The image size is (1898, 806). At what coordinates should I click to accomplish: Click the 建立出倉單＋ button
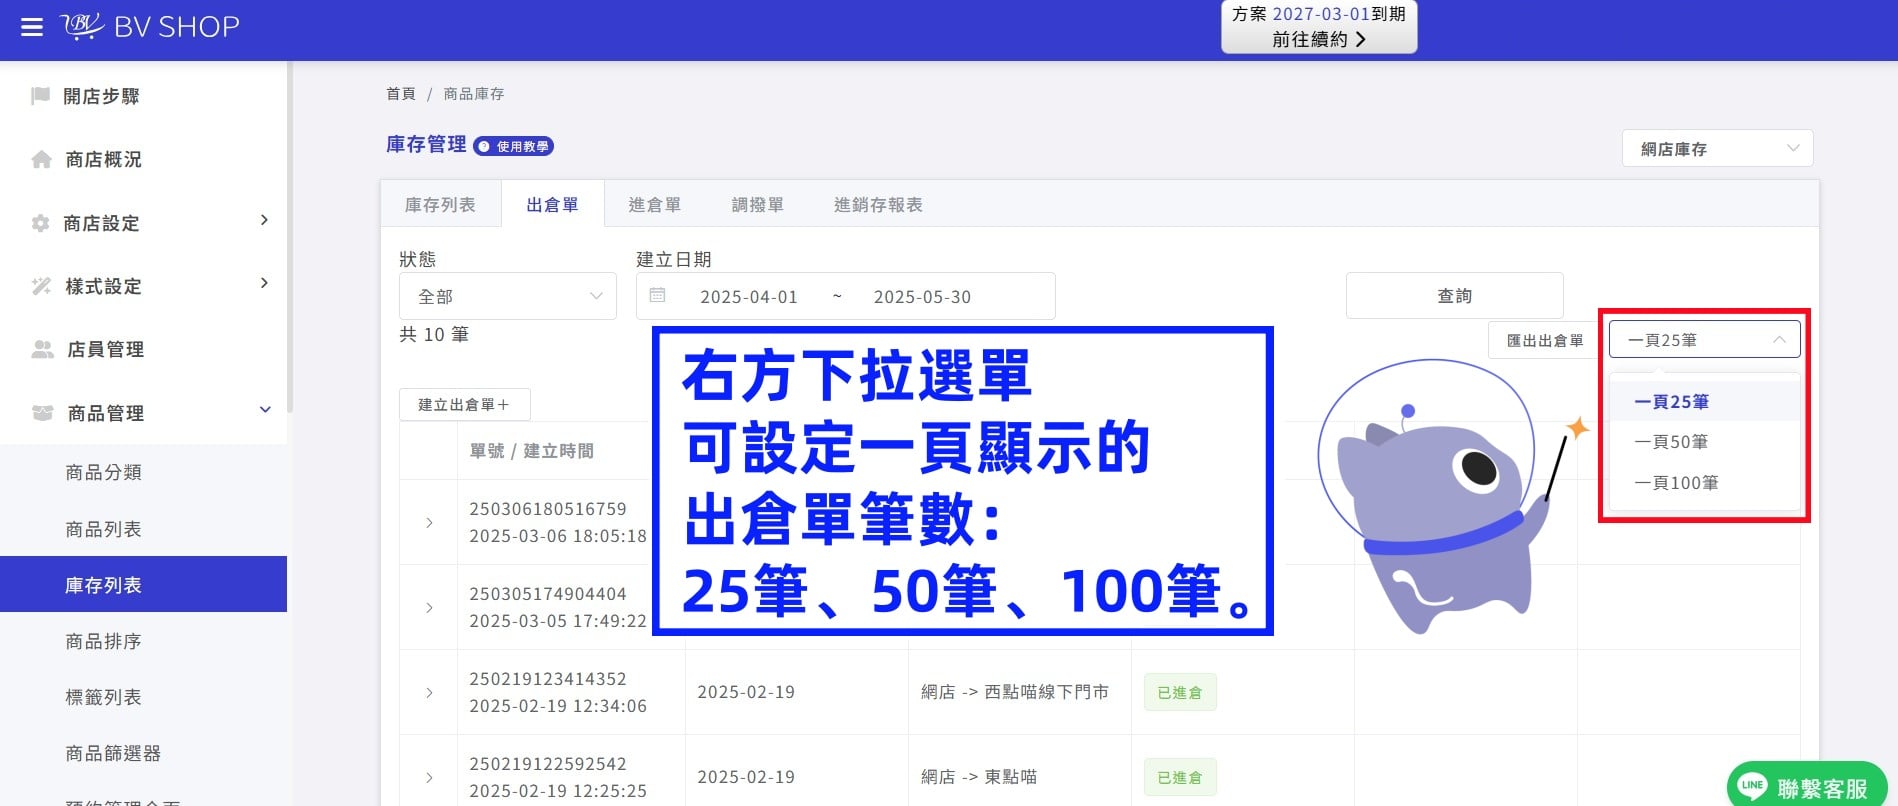click(x=464, y=405)
